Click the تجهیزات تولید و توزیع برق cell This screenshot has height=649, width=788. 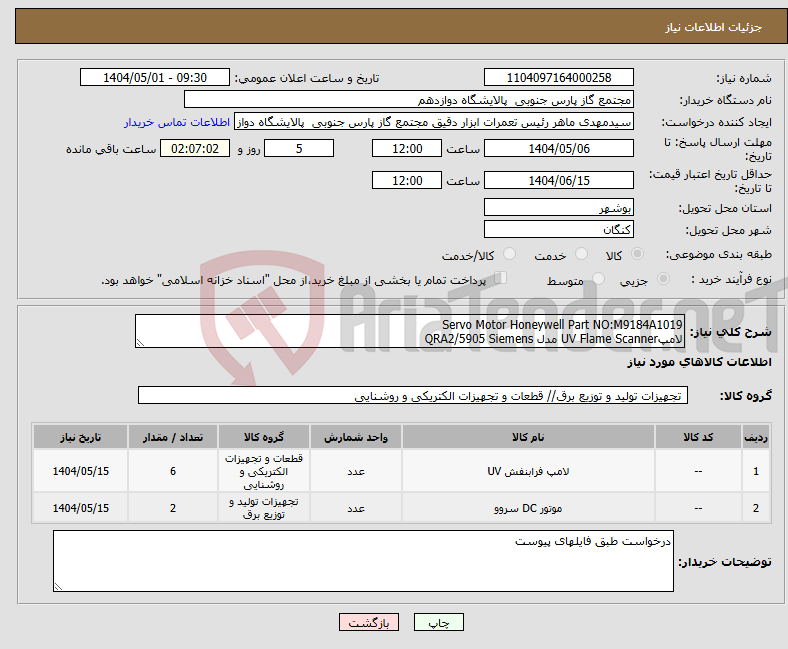(x=264, y=508)
